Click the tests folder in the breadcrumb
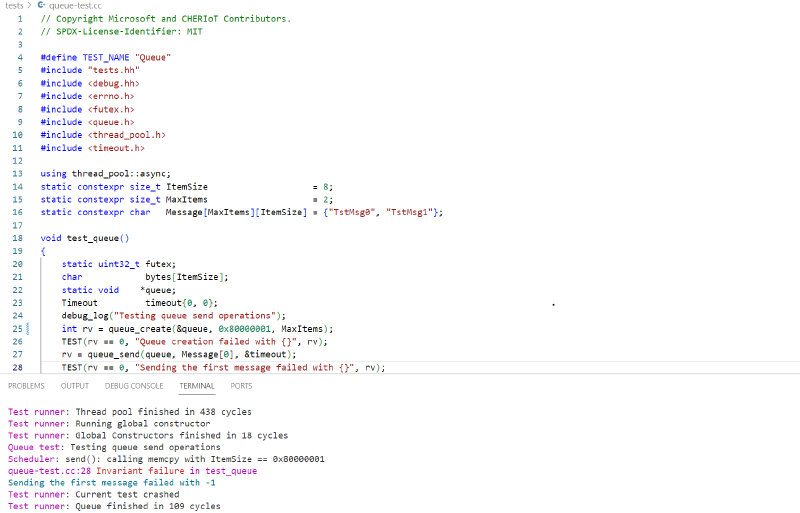 point(12,5)
